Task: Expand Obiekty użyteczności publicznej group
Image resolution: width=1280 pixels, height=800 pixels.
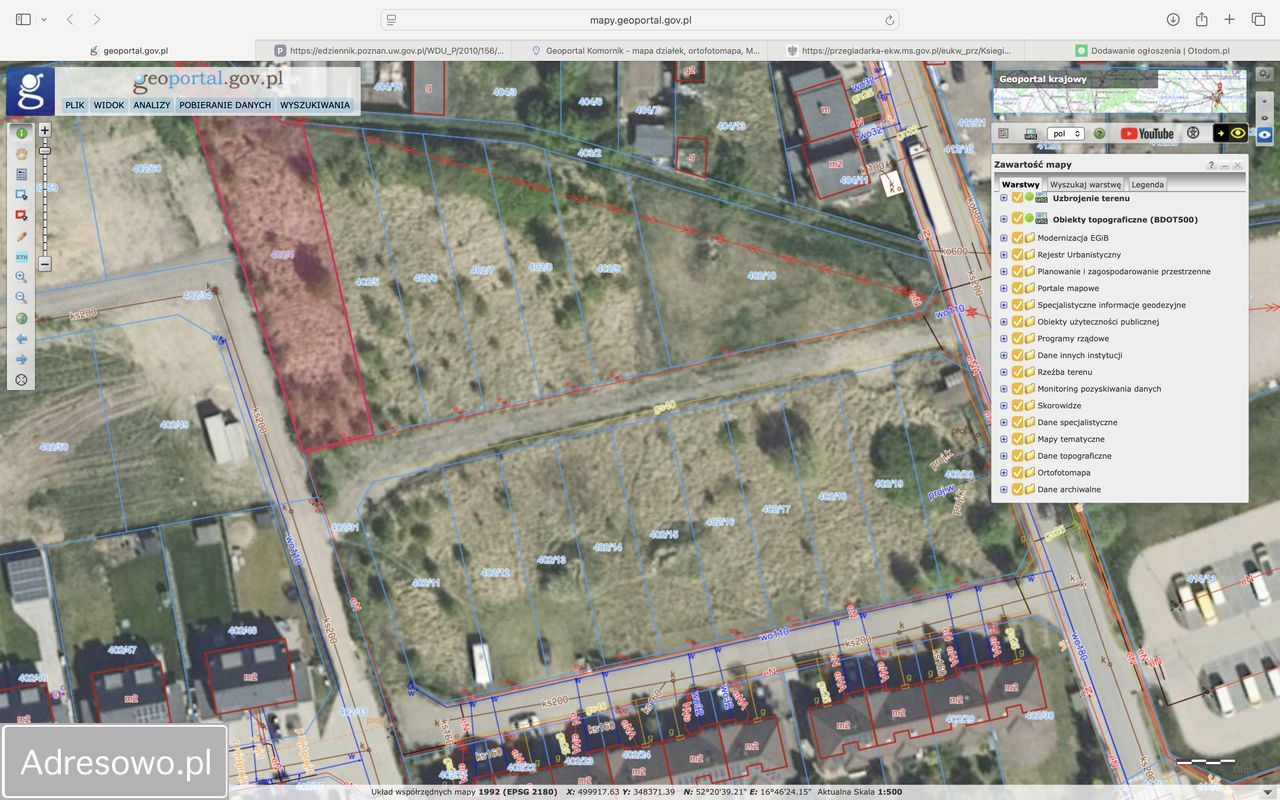Action: (1003, 322)
